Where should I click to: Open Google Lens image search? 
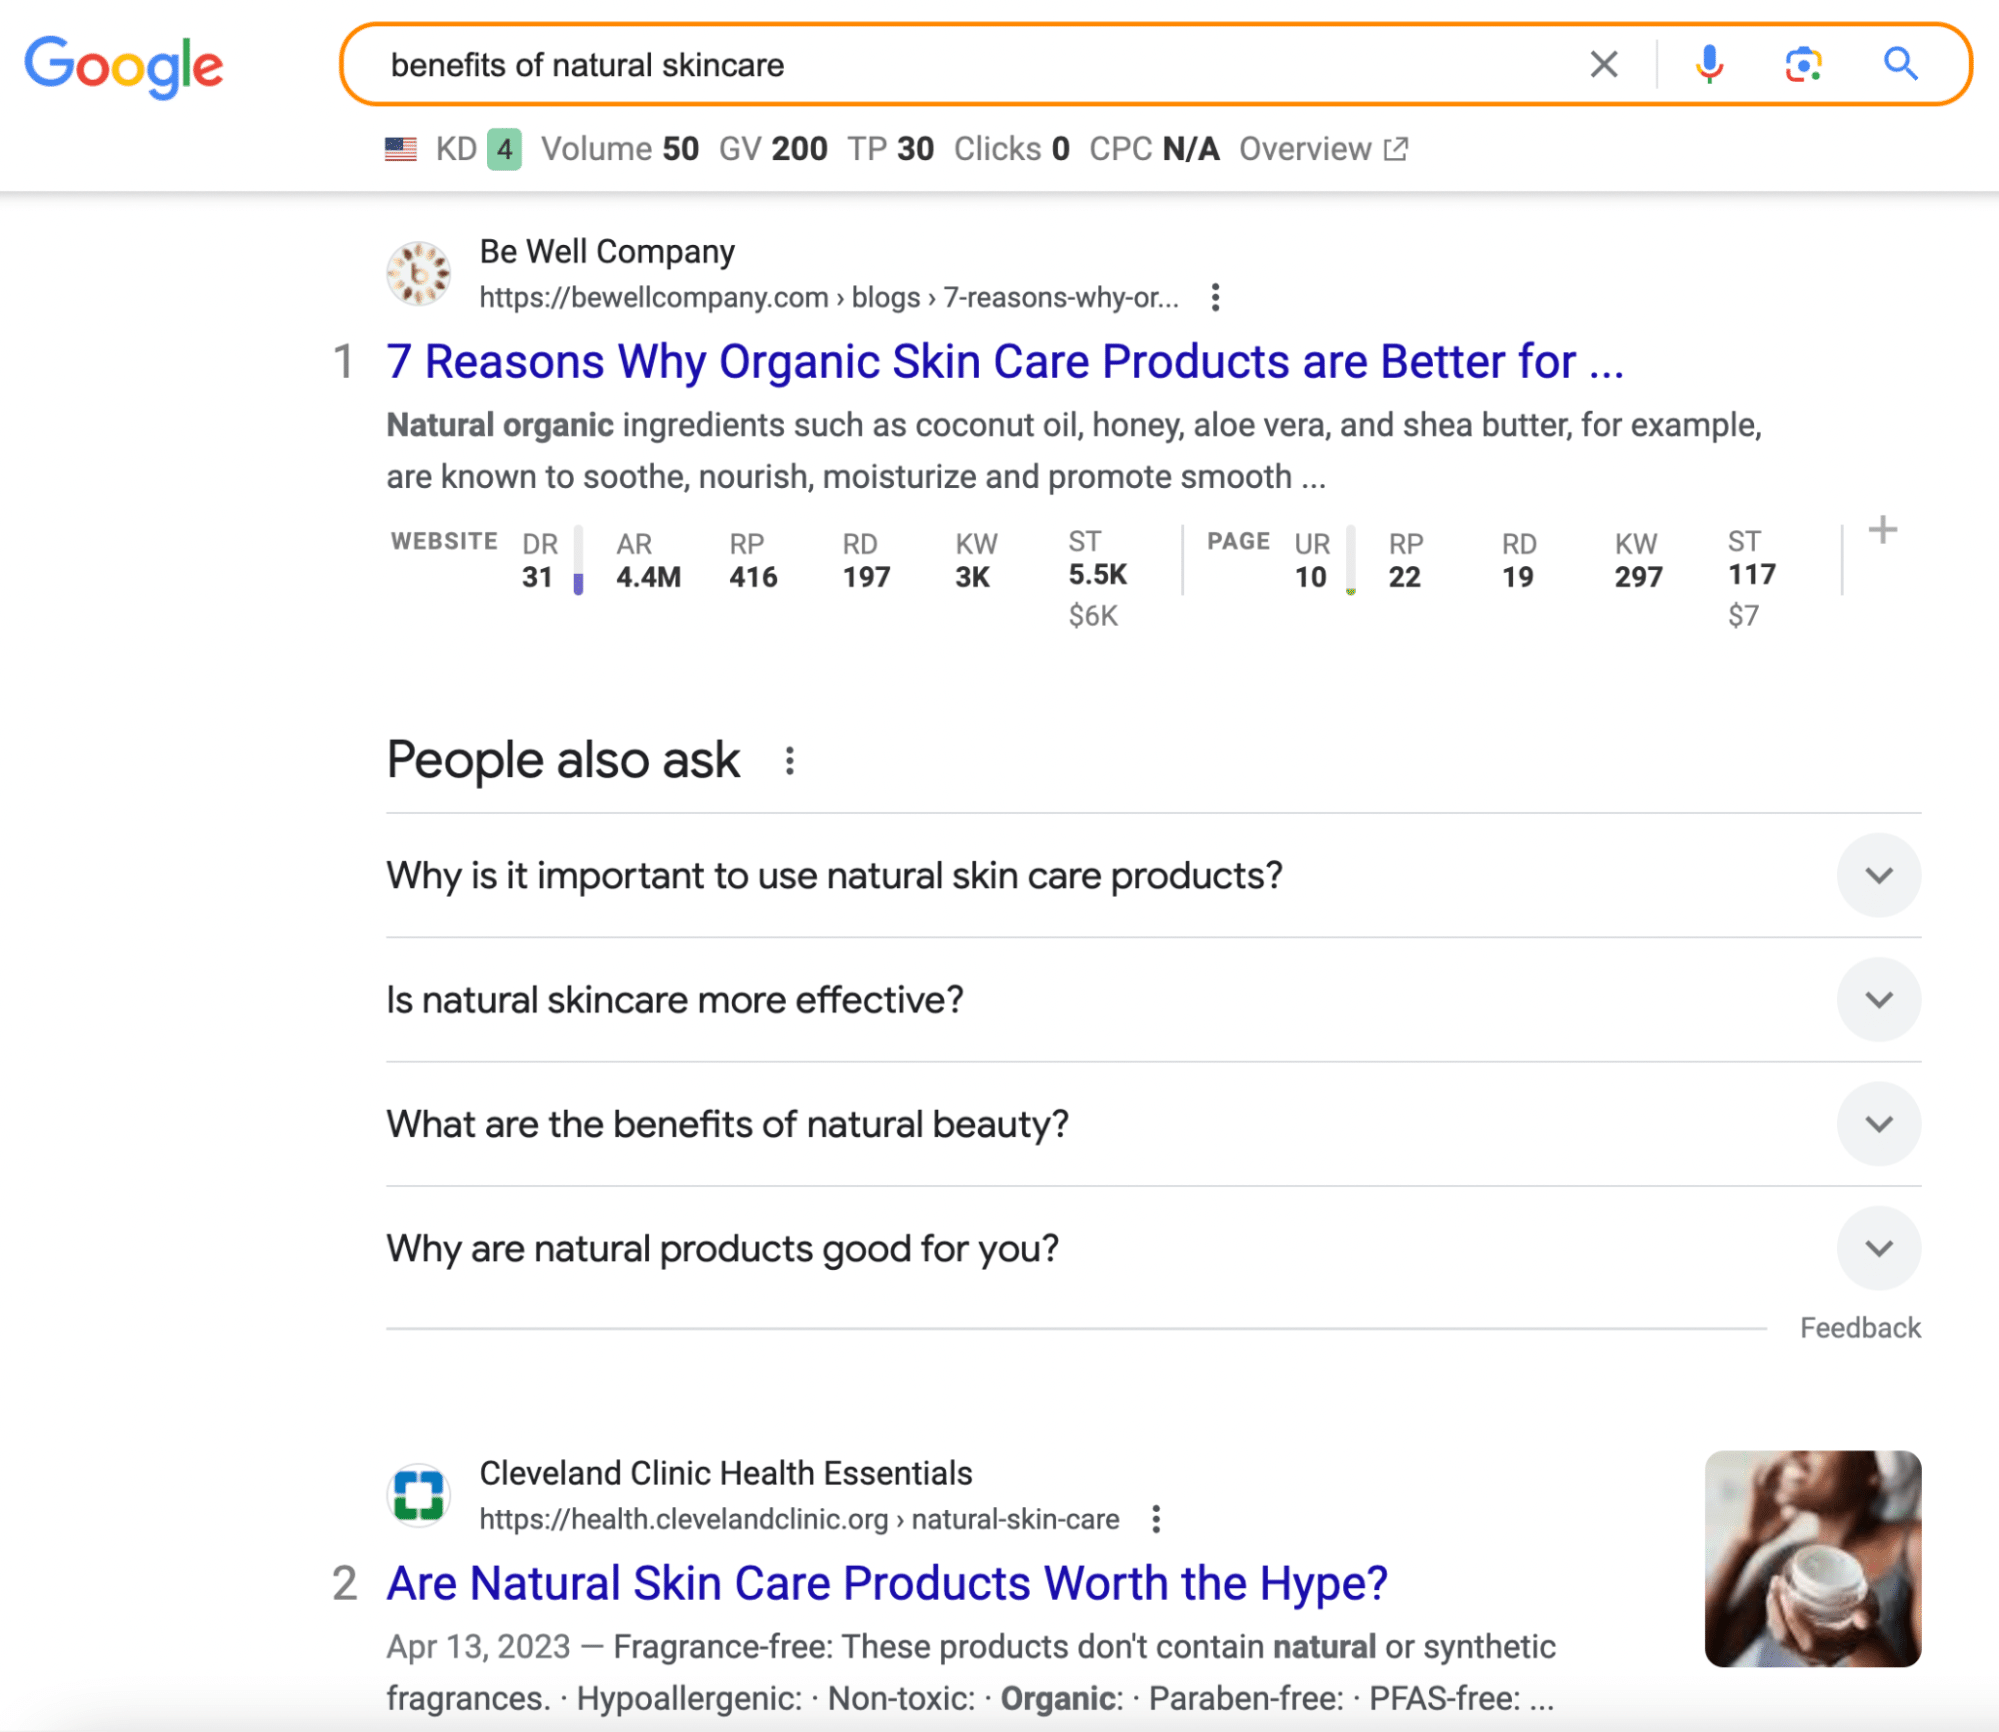[1801, 64]
